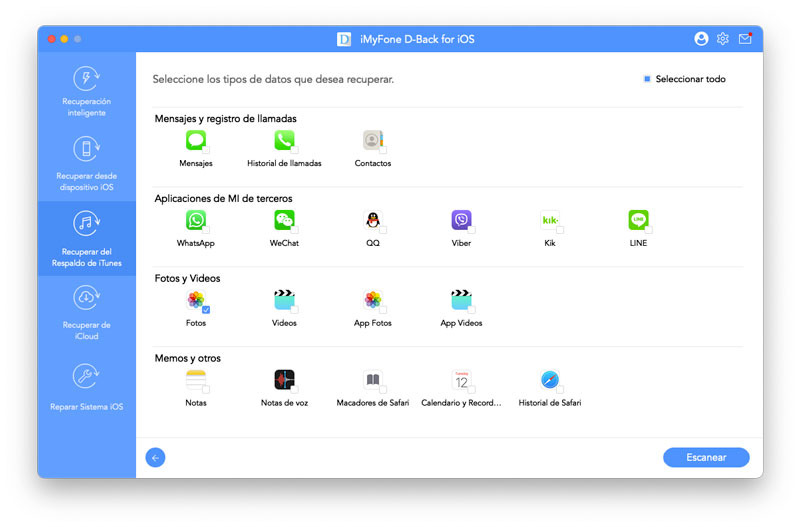Check the LINE checkbox

click(648, 230)
